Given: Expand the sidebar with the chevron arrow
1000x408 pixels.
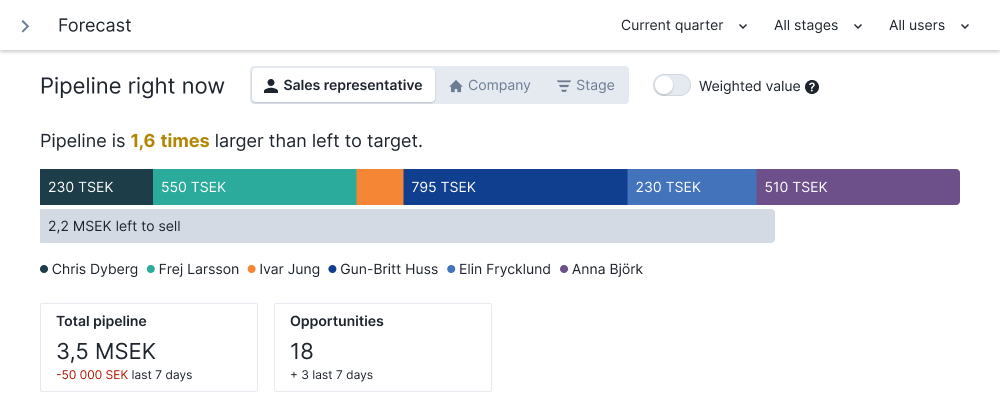Looking at the screenshot, I should [25, 26].
